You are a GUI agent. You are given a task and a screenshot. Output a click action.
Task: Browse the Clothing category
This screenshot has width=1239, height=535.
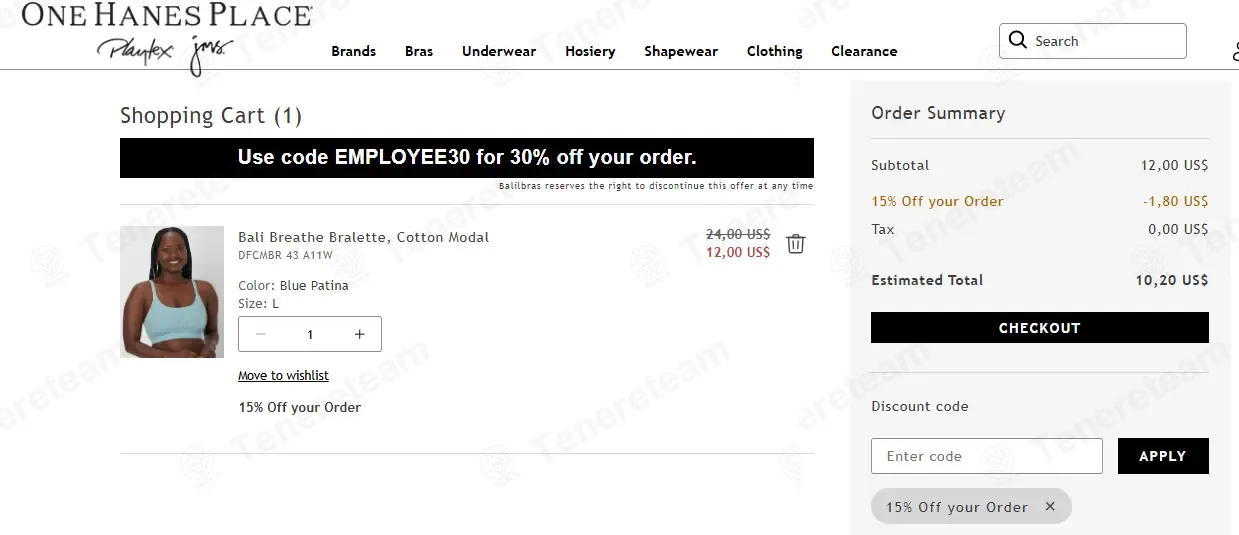click(x=775, y=51)
